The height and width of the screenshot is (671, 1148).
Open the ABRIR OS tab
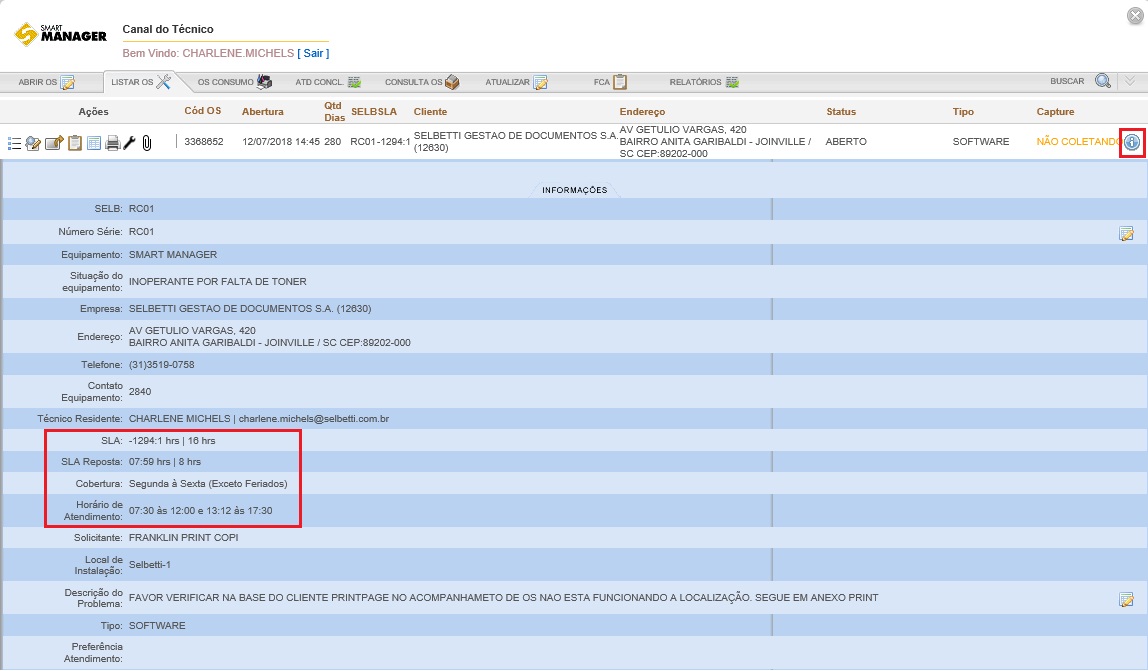(x=47, y=82)
